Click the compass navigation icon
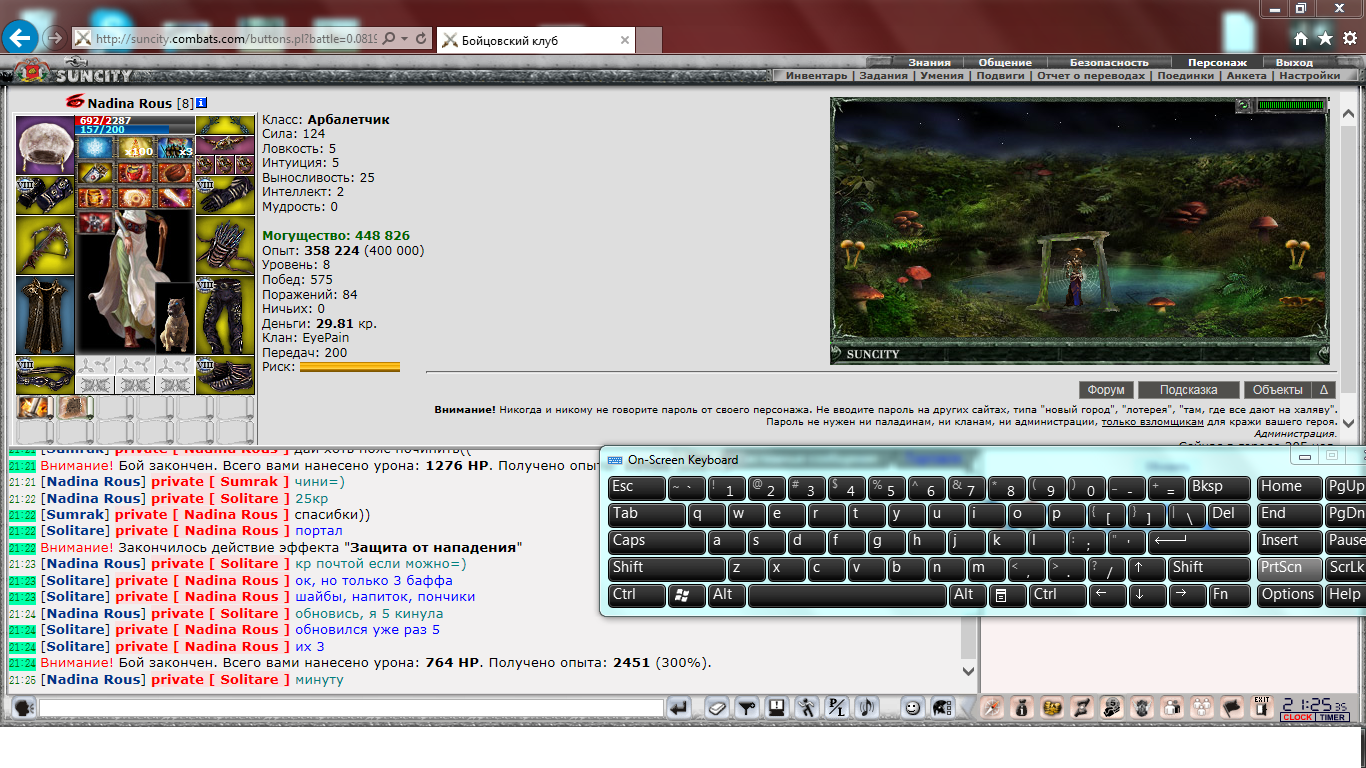 click(x=991, y=708)
